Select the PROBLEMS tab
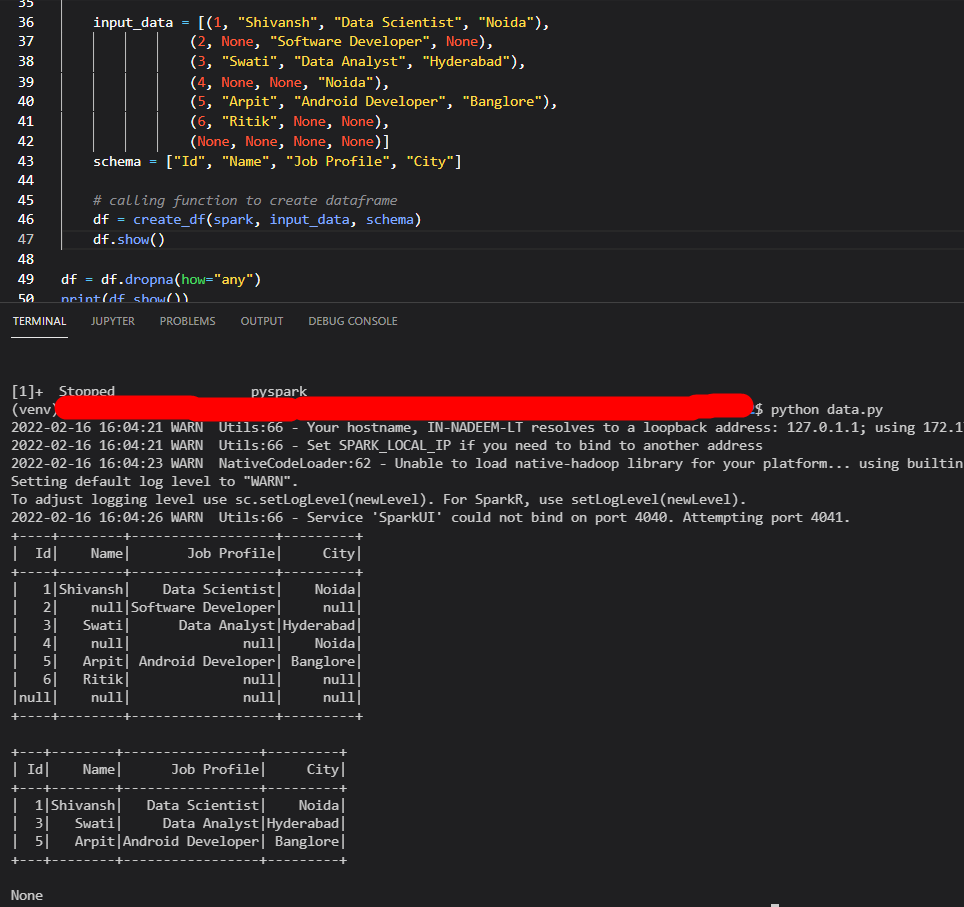 188,321
